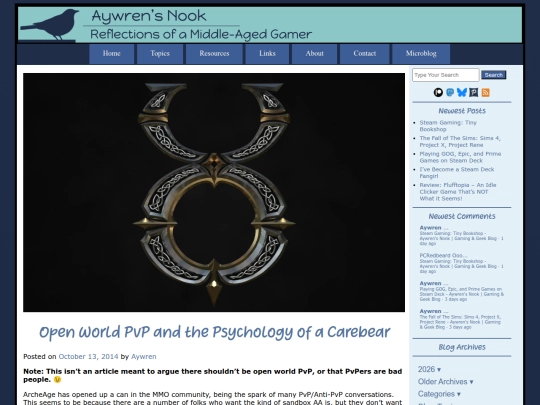540x405 pixels.
Task: Open The Fall of The Sims post
Action: [460, 142]
